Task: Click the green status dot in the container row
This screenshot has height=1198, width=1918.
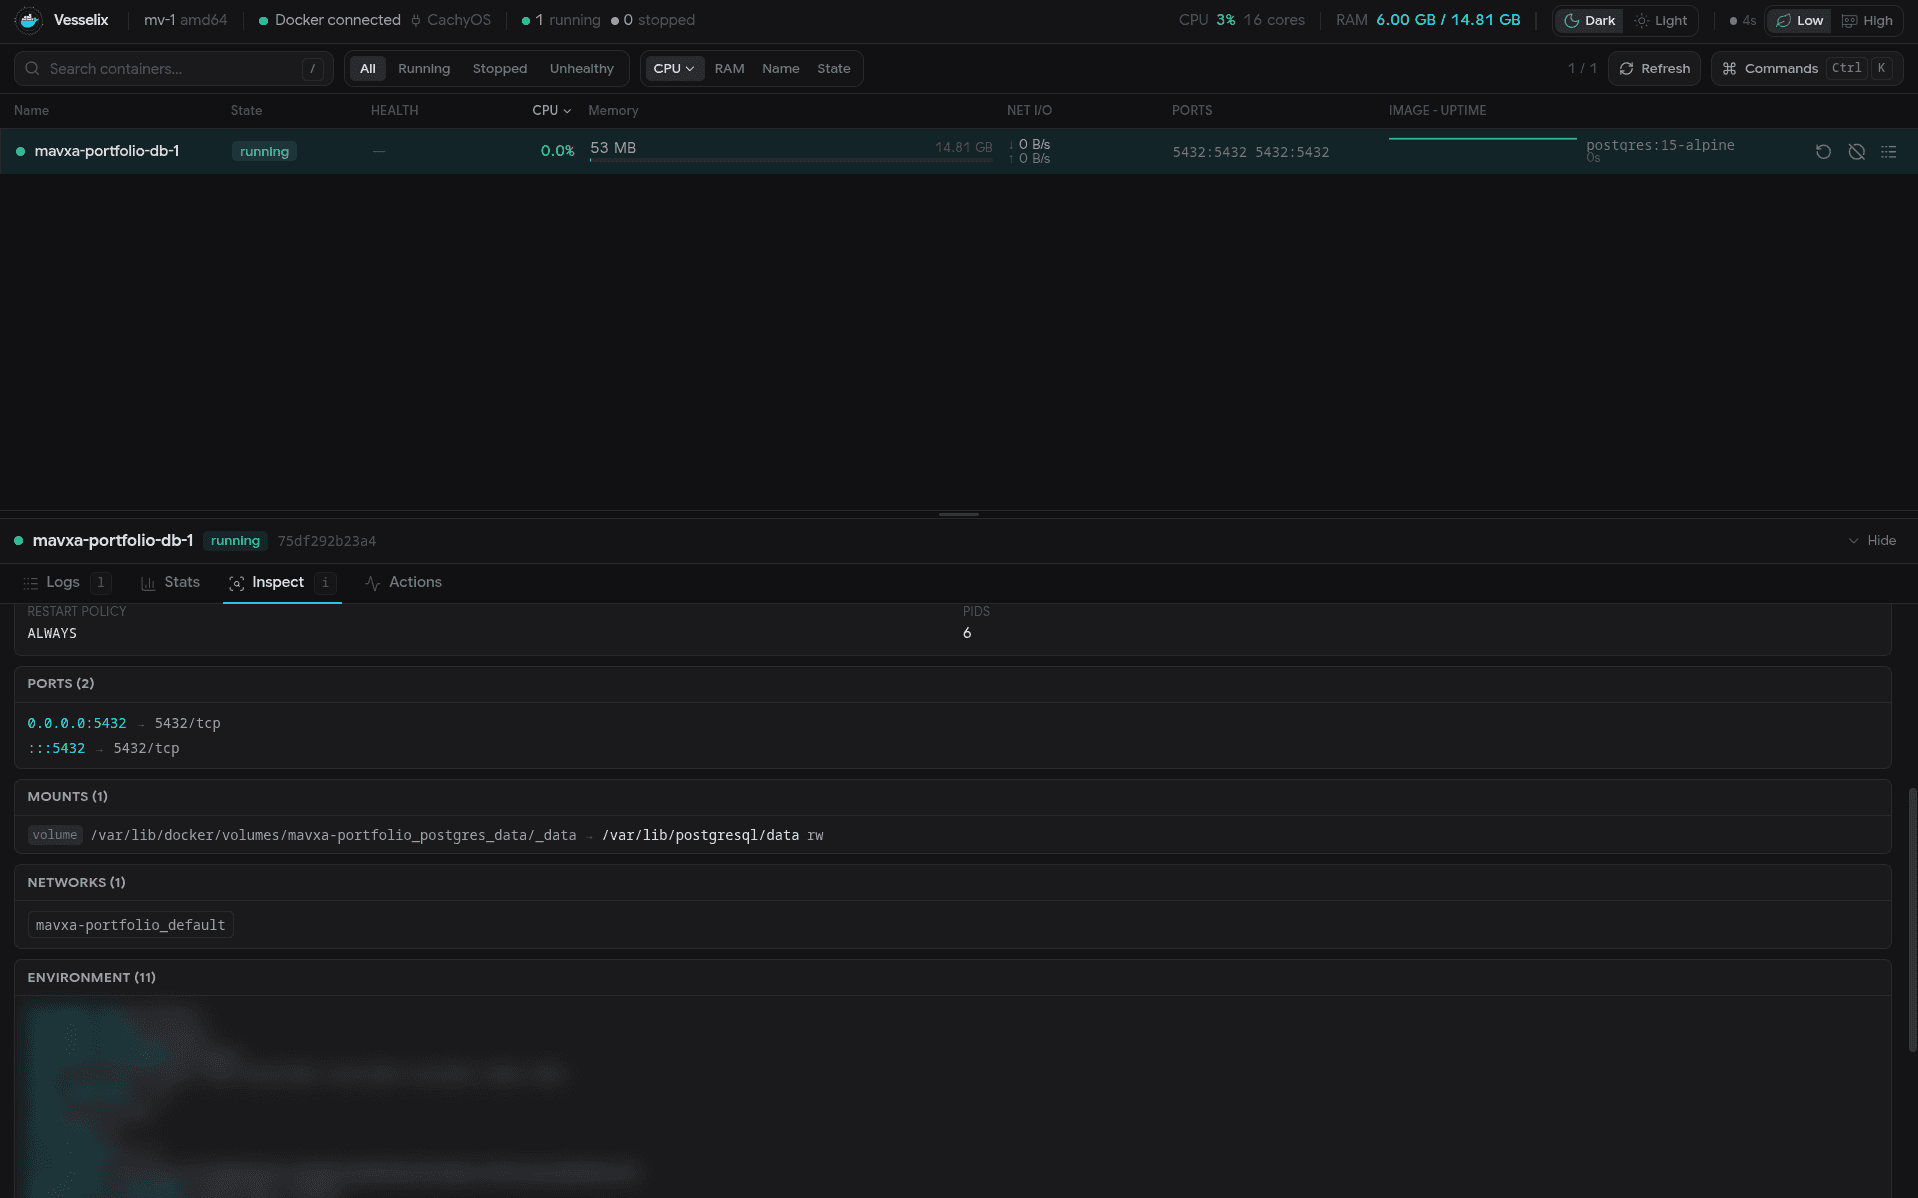Action: point(20,152)
